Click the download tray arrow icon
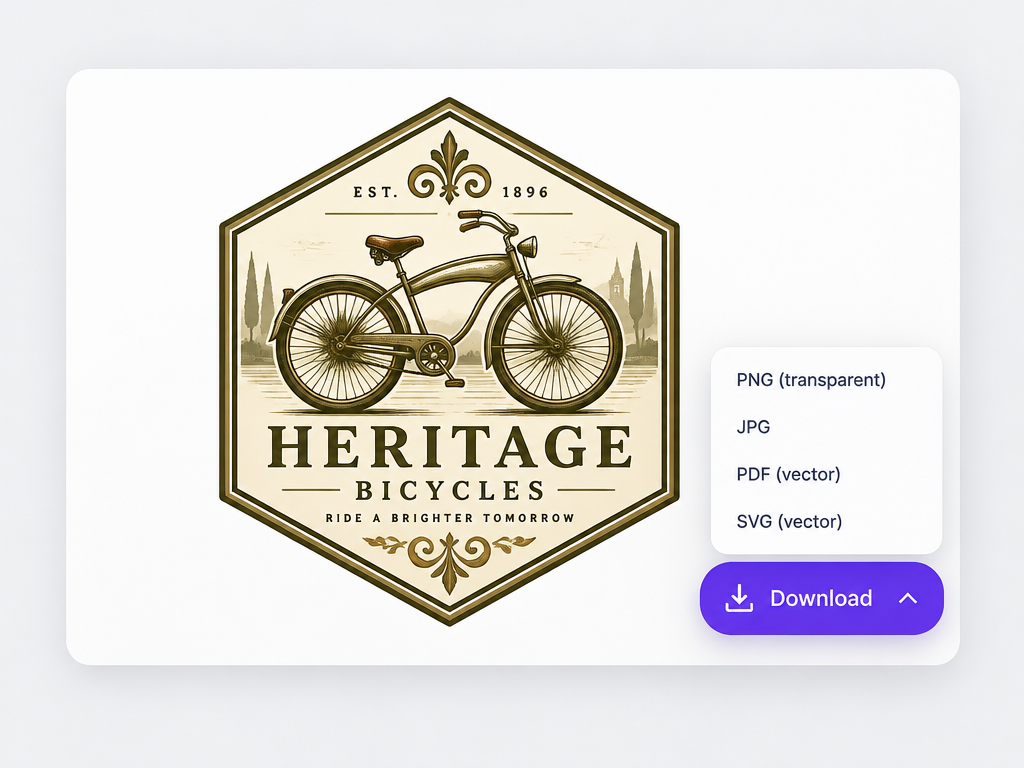Image resolution: width=1024 pixels, height=768 pixels. click(739, 598)
